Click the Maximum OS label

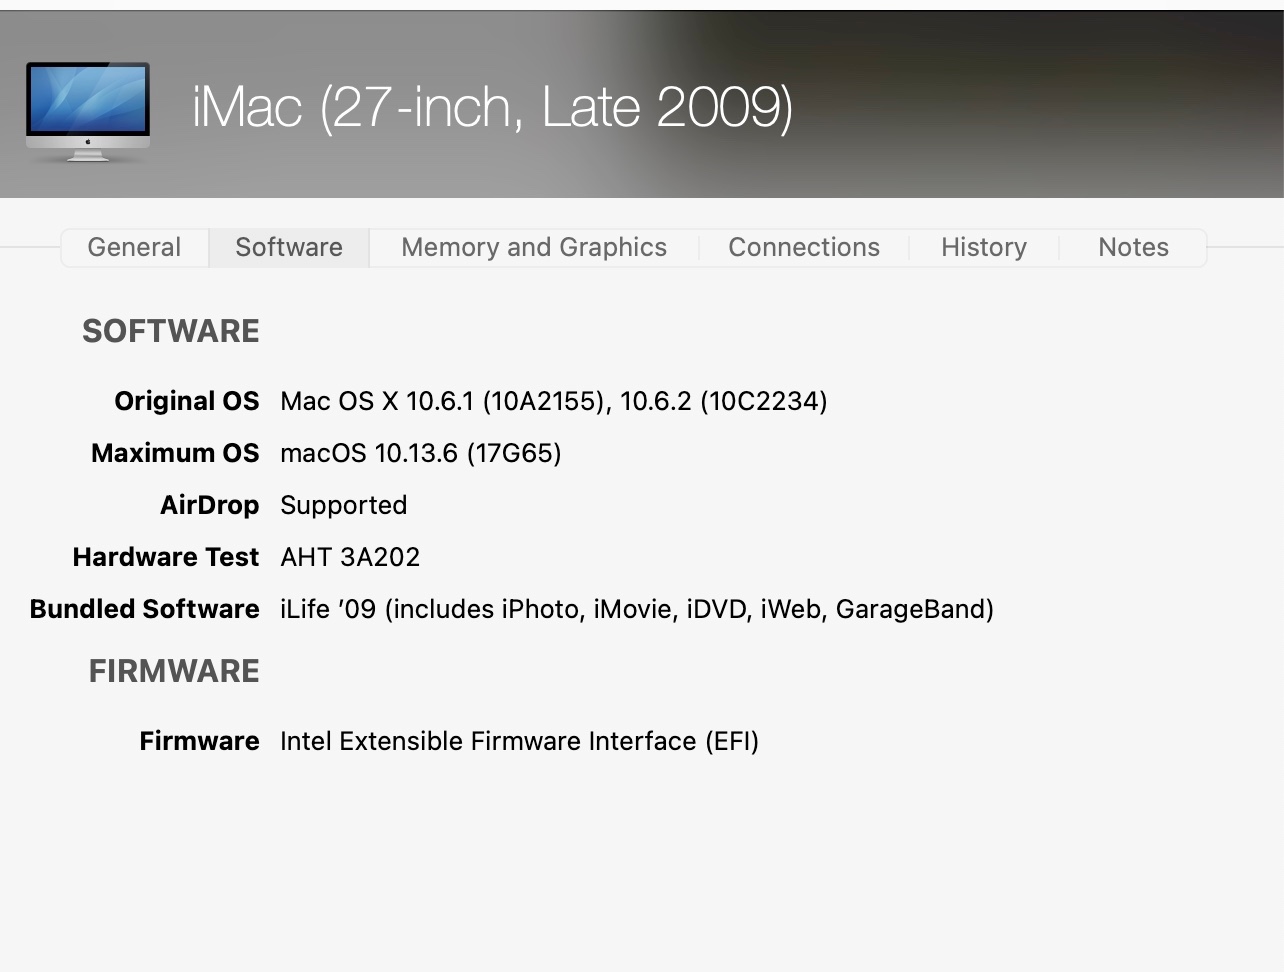pos(175,453)
